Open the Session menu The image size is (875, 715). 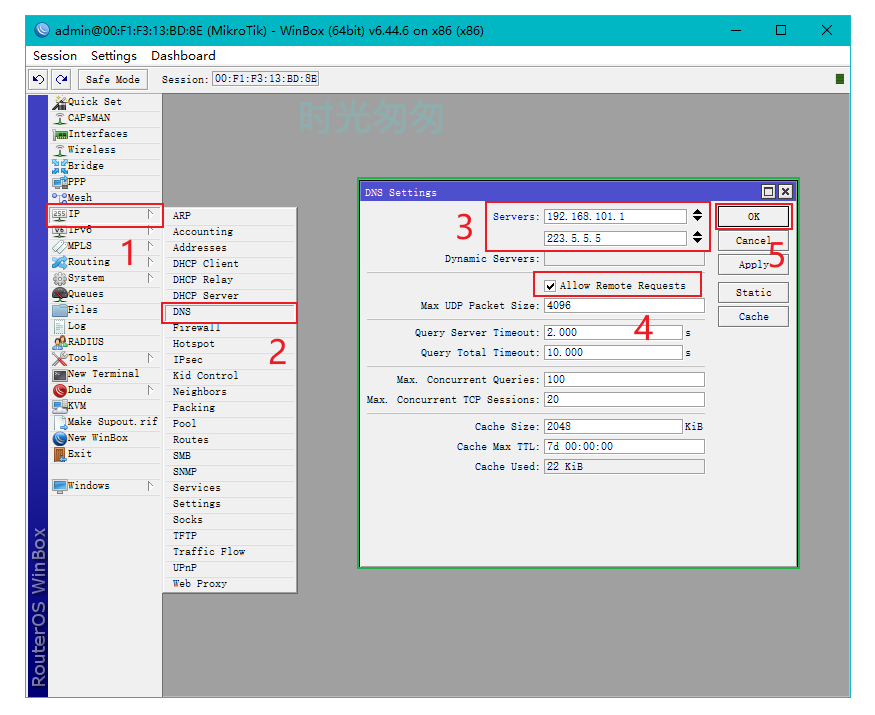[55, 56]
